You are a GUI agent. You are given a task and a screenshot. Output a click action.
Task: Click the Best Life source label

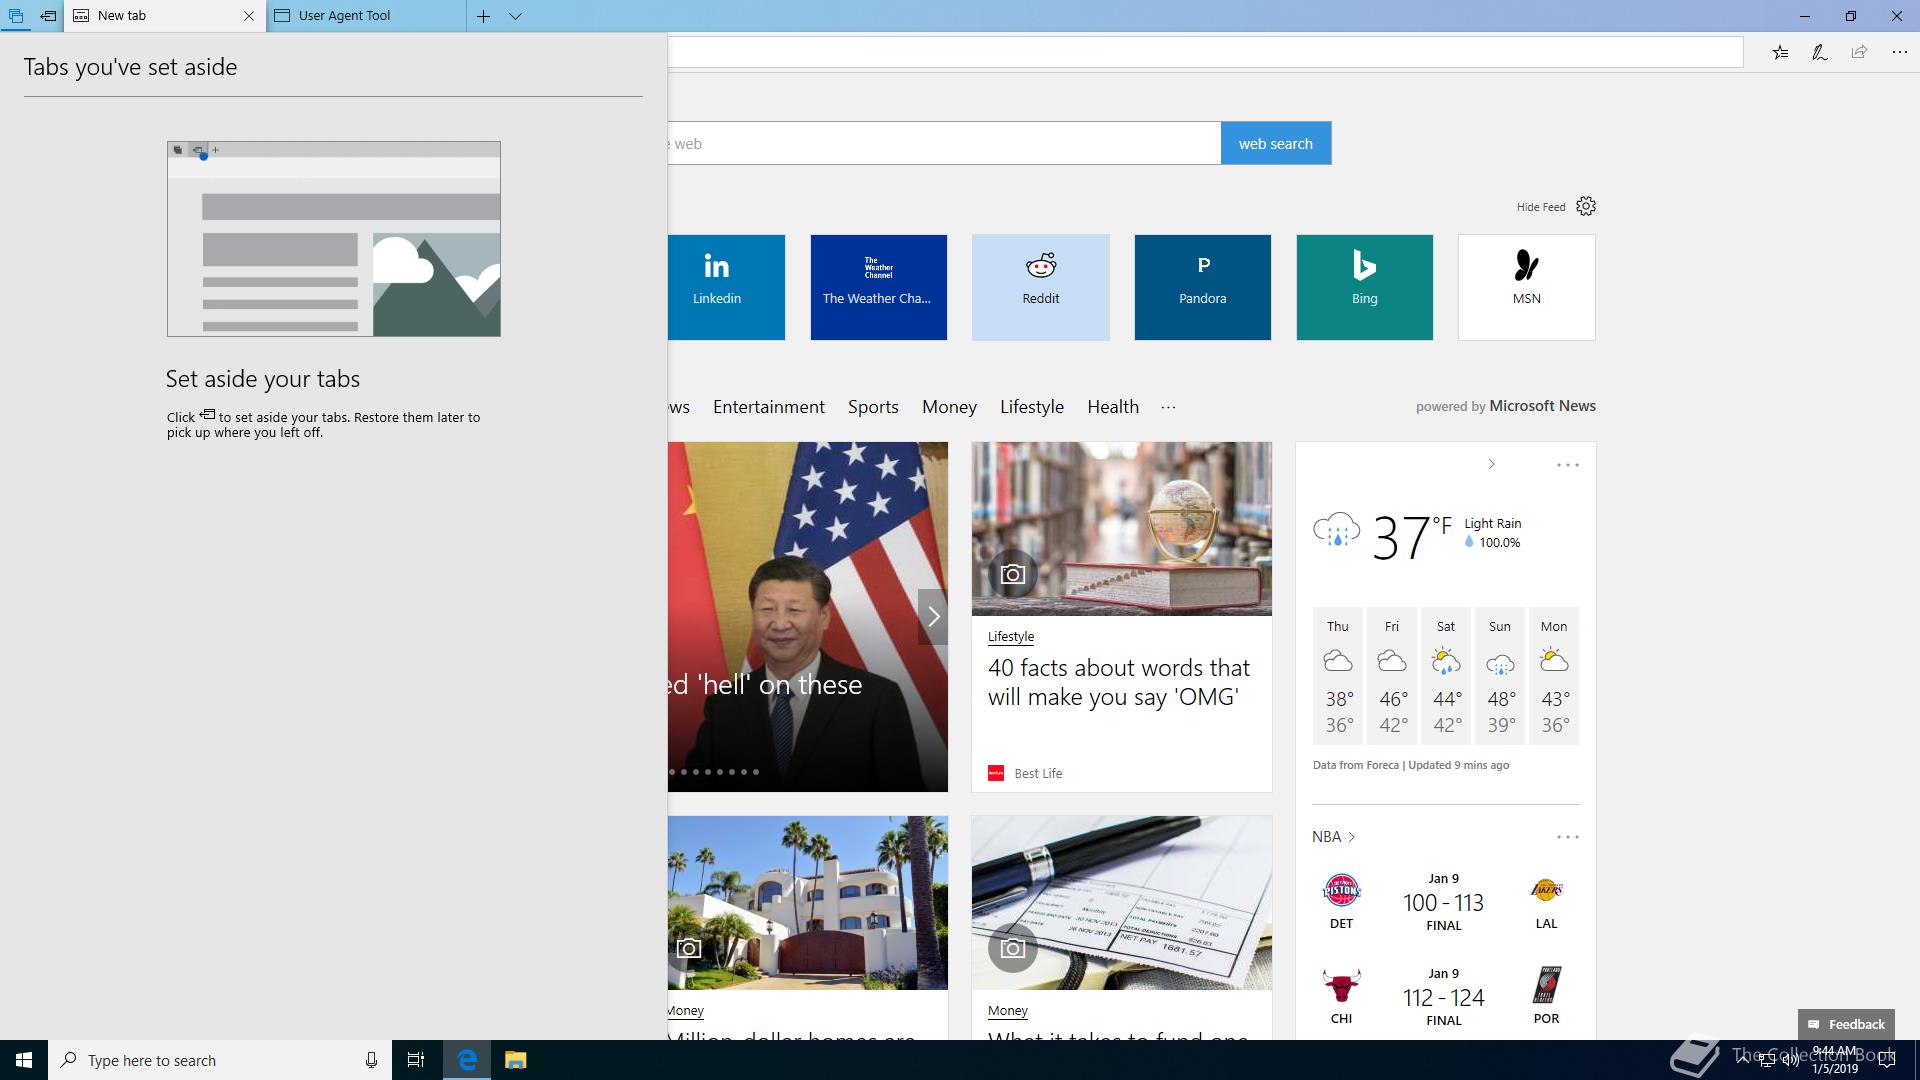pyautogui.click(x=1038, y=774)
